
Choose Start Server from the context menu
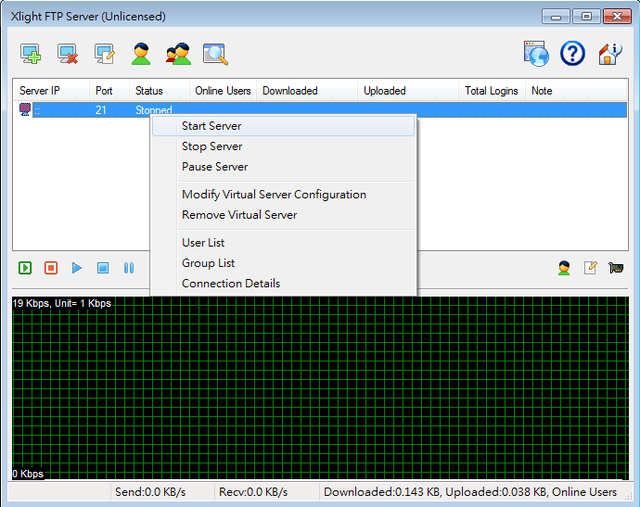coord(283,126)
